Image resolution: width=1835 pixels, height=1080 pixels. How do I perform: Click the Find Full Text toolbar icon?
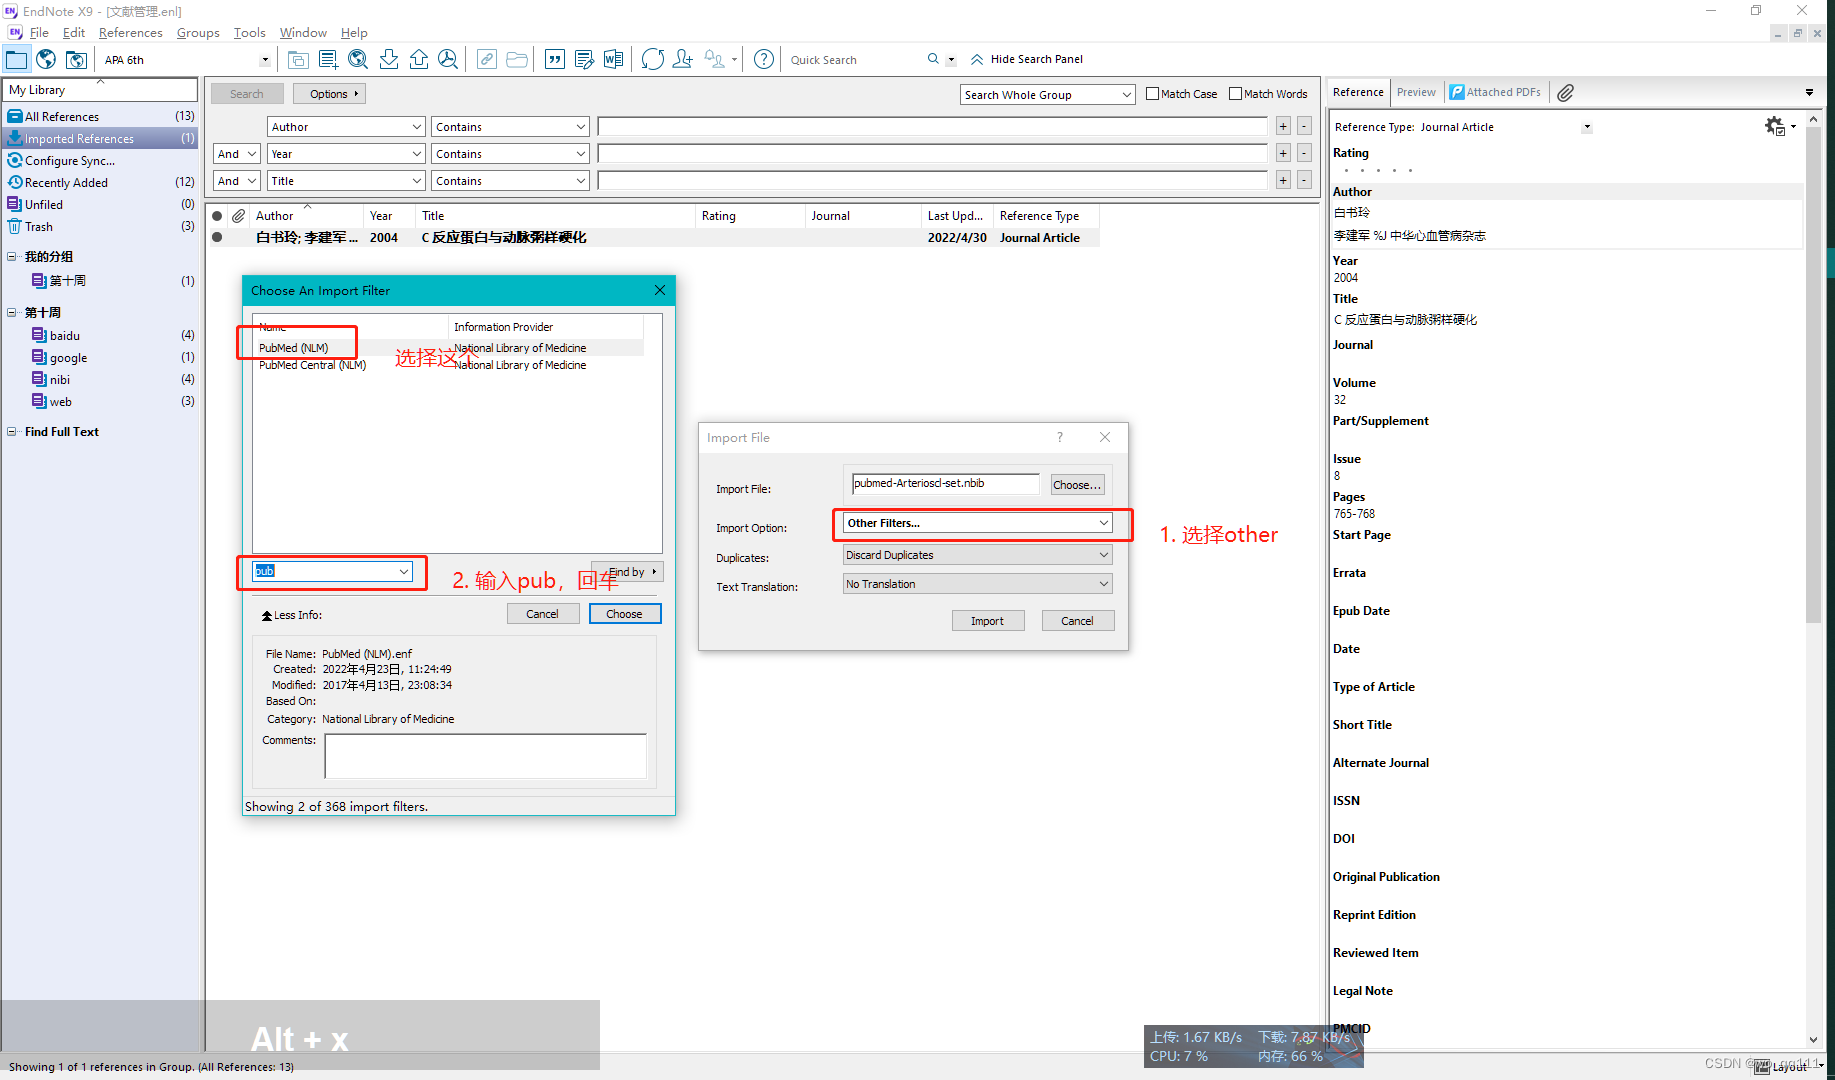pyautogui.click(x=448, y=59)
